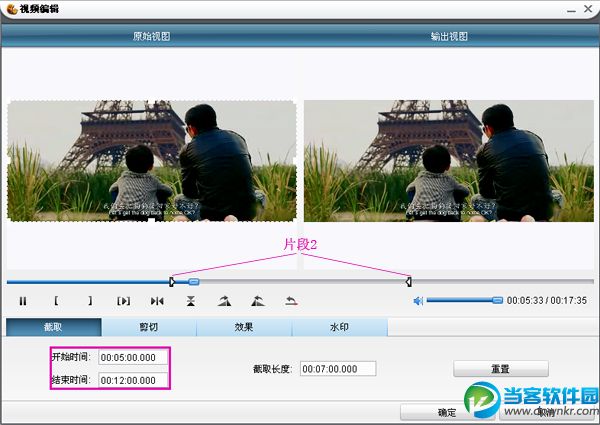Viewport: 600px width, 425px height.
Task: Click the 原始视图 header label
Action: [152, 36]
